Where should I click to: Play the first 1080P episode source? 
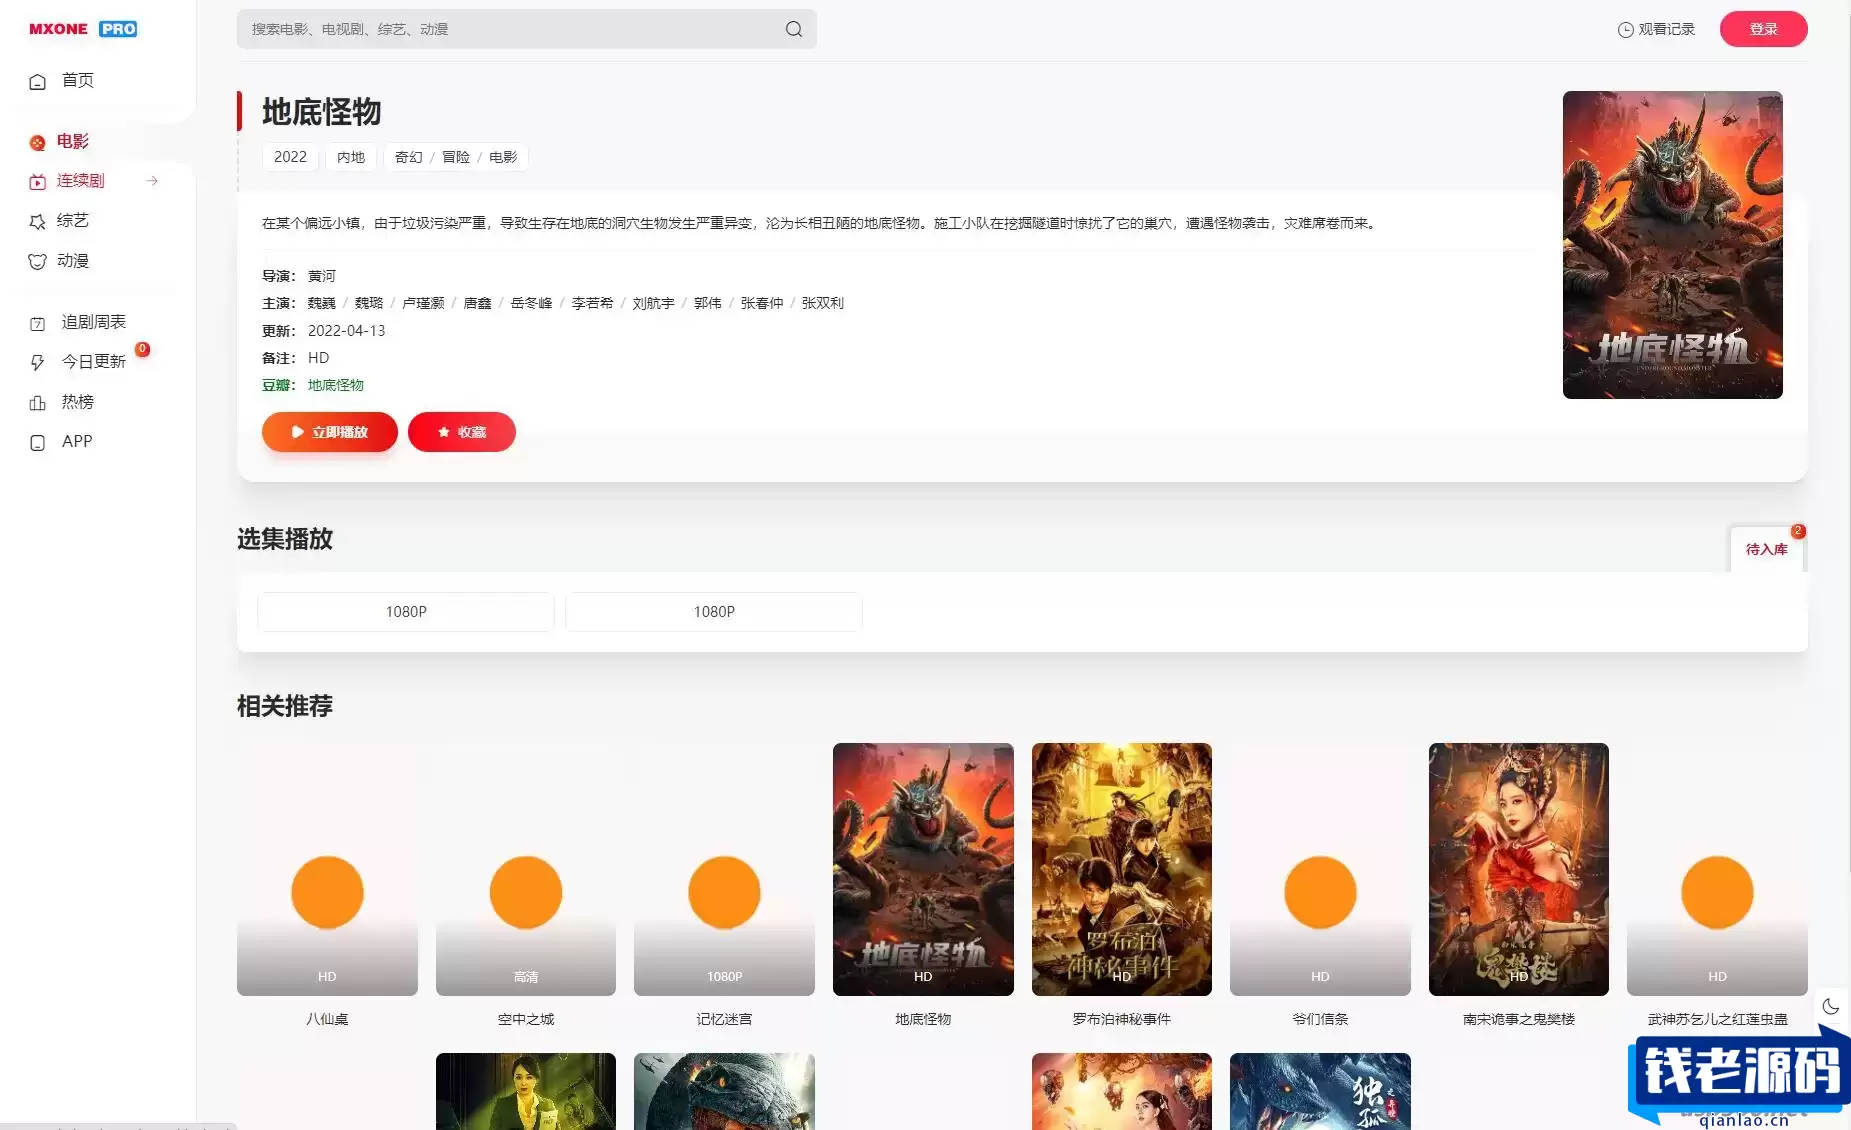tap(406, 612)
